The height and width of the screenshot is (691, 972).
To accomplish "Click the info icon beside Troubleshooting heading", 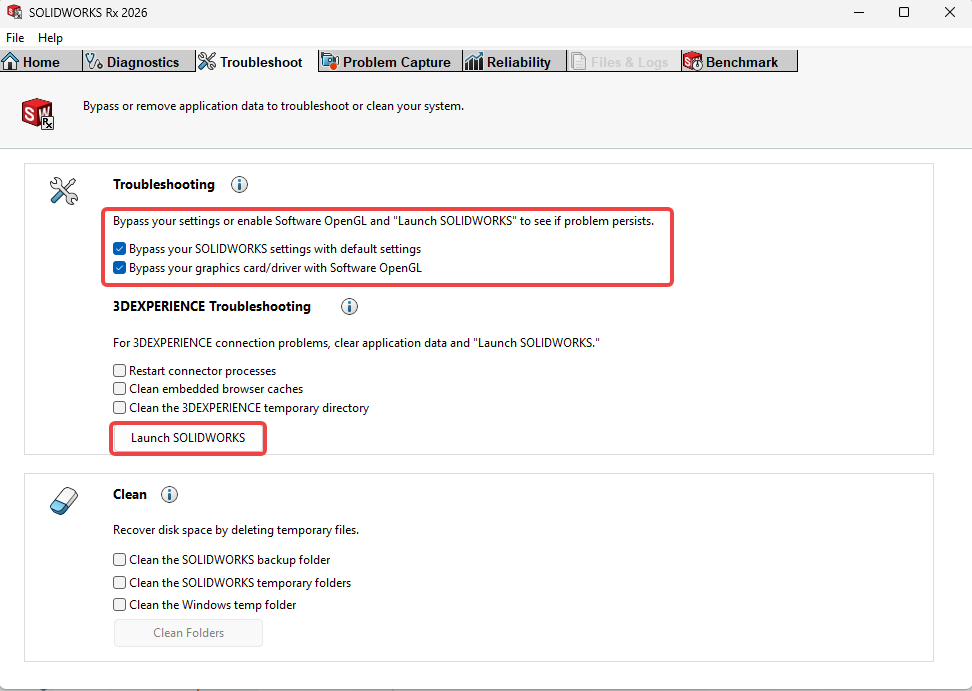I will (x=239, y=185).
